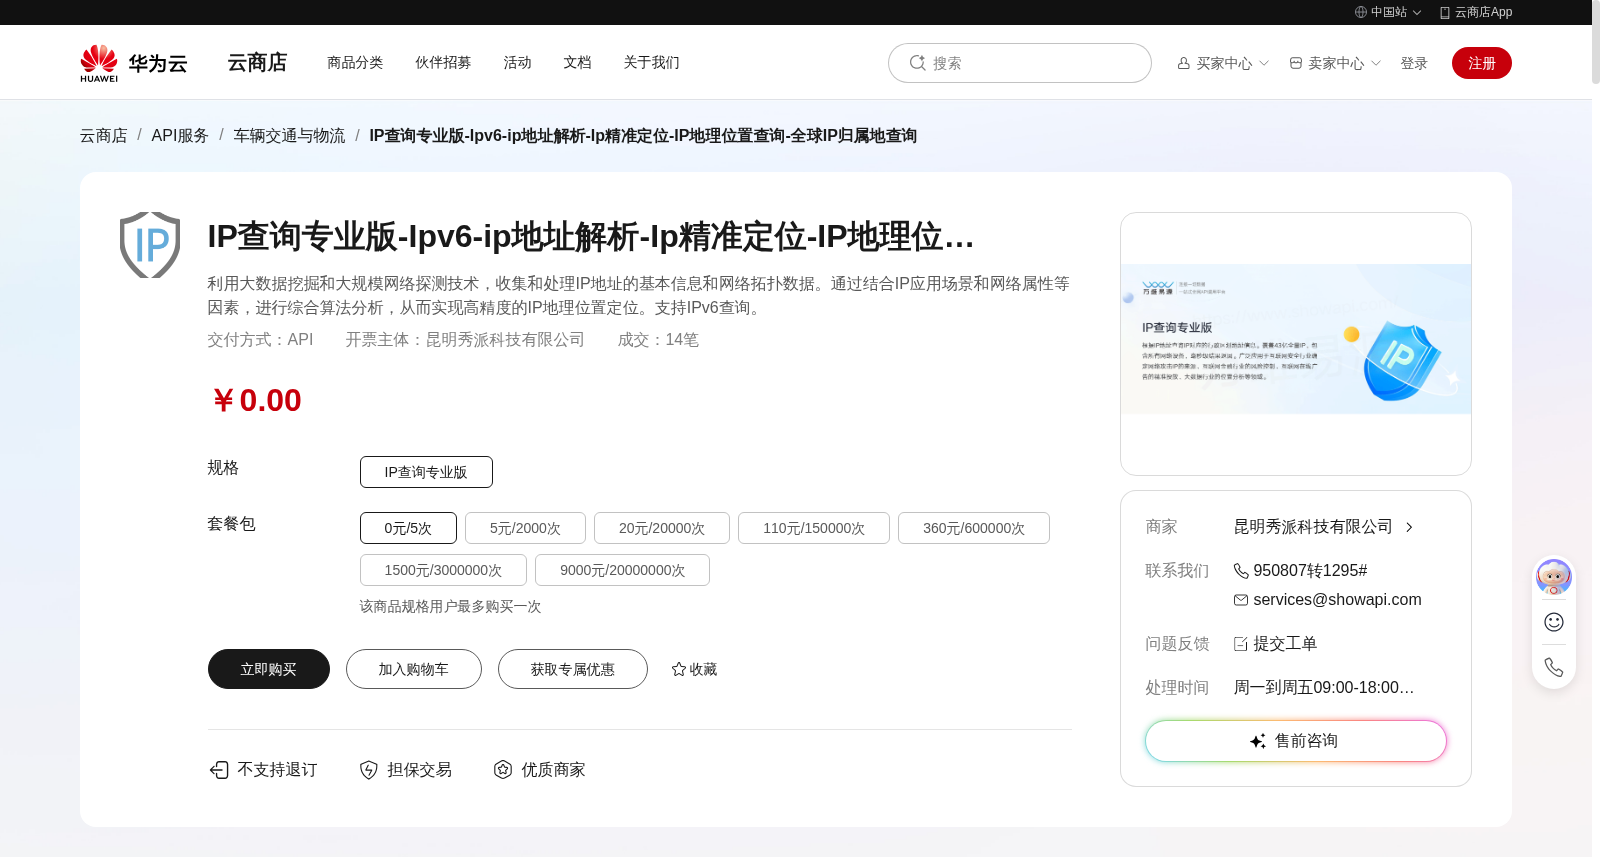The width and height of the screenshot is (1600, 857).
Task: Open the 关于我们 menu item
Action: tap(651, 62)
